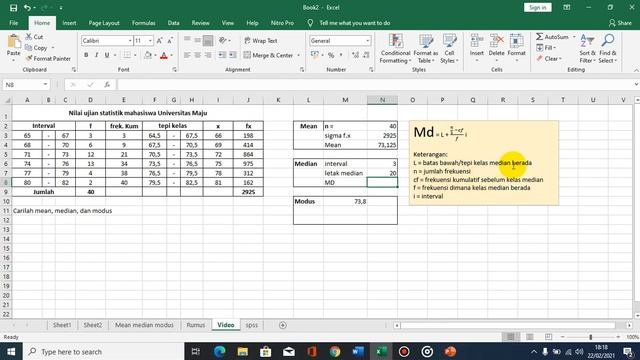Click the Cut scissors icon
Image resolution: width=640 pixels, height=360 pixels.
pos(29,37)
